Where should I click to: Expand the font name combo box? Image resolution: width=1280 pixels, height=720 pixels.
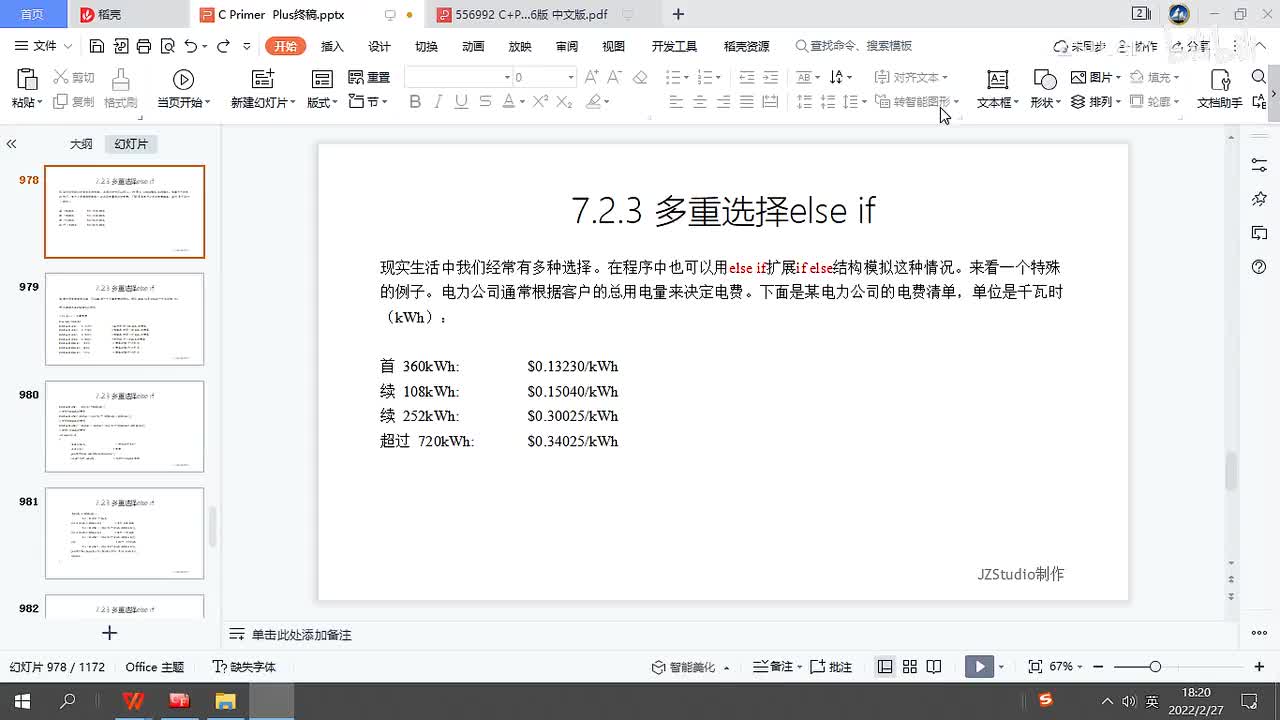pos(506,77)
